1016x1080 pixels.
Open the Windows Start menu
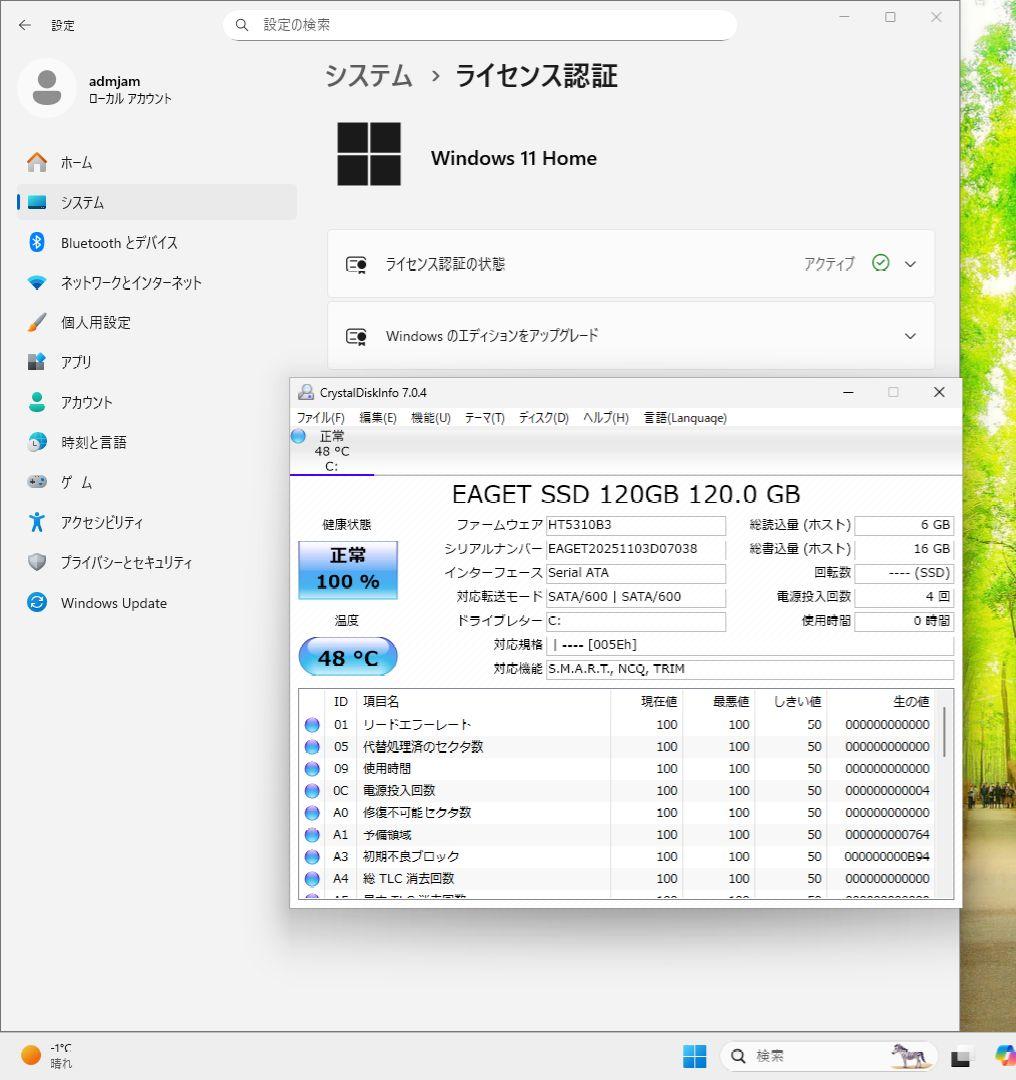(695, 1055)
